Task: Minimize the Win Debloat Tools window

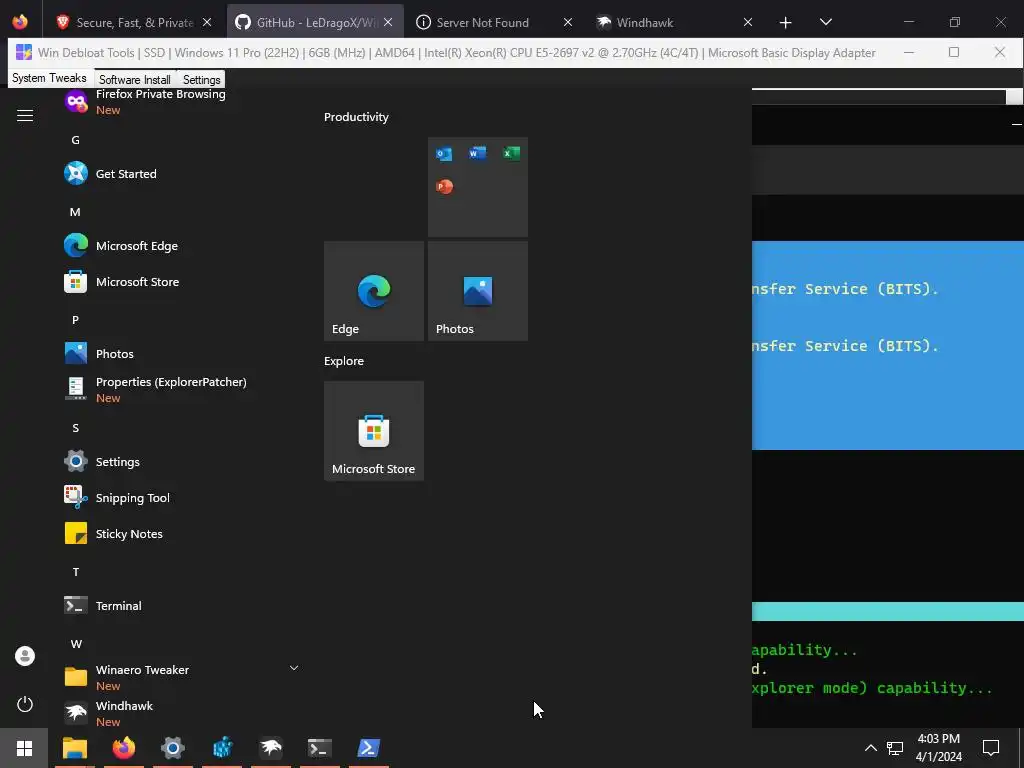Action: pos(908,52)
